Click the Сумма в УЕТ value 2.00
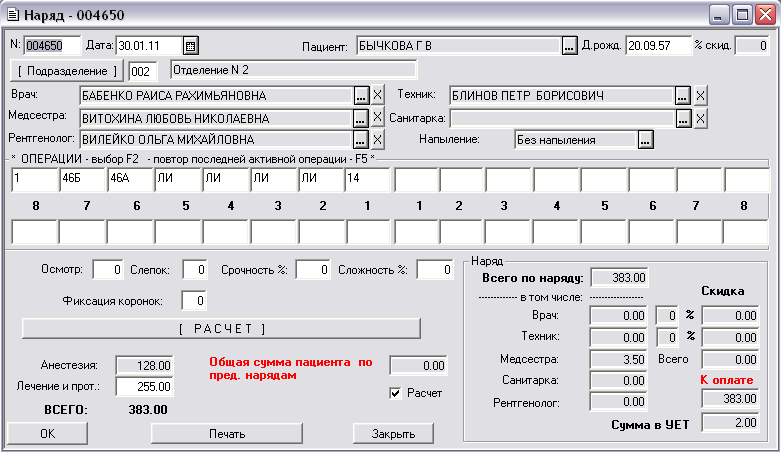This screenshot has height=453, width=781. tap(731, 423)
